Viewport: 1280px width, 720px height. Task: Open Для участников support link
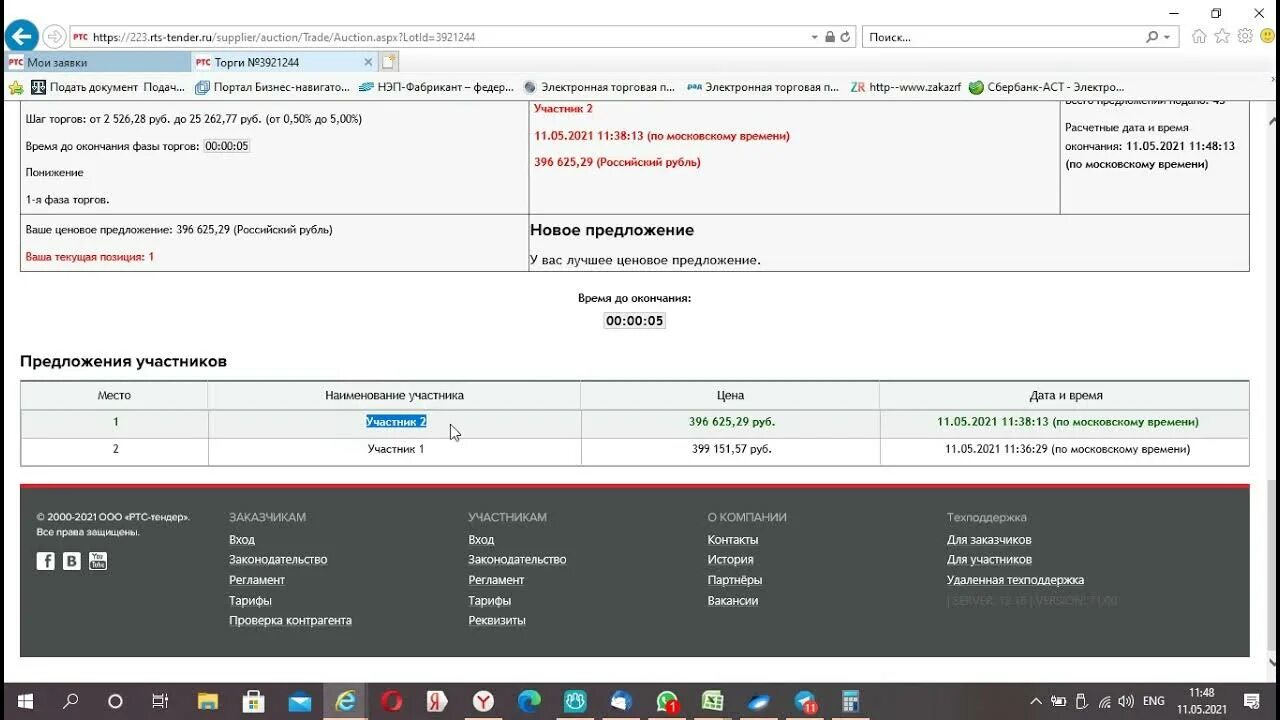tap(989, 559)
